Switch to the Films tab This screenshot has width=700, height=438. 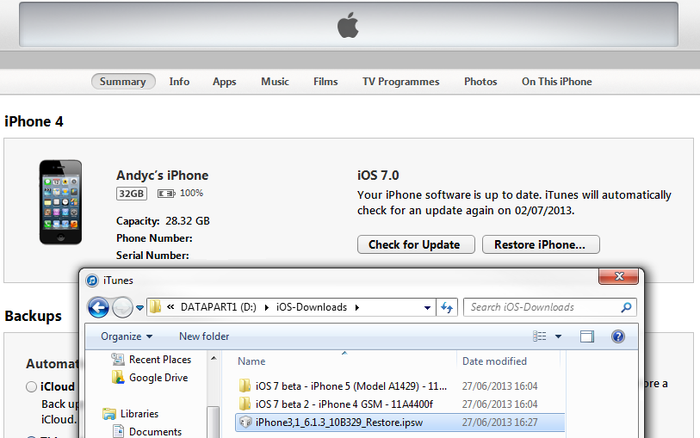(325, 81)
